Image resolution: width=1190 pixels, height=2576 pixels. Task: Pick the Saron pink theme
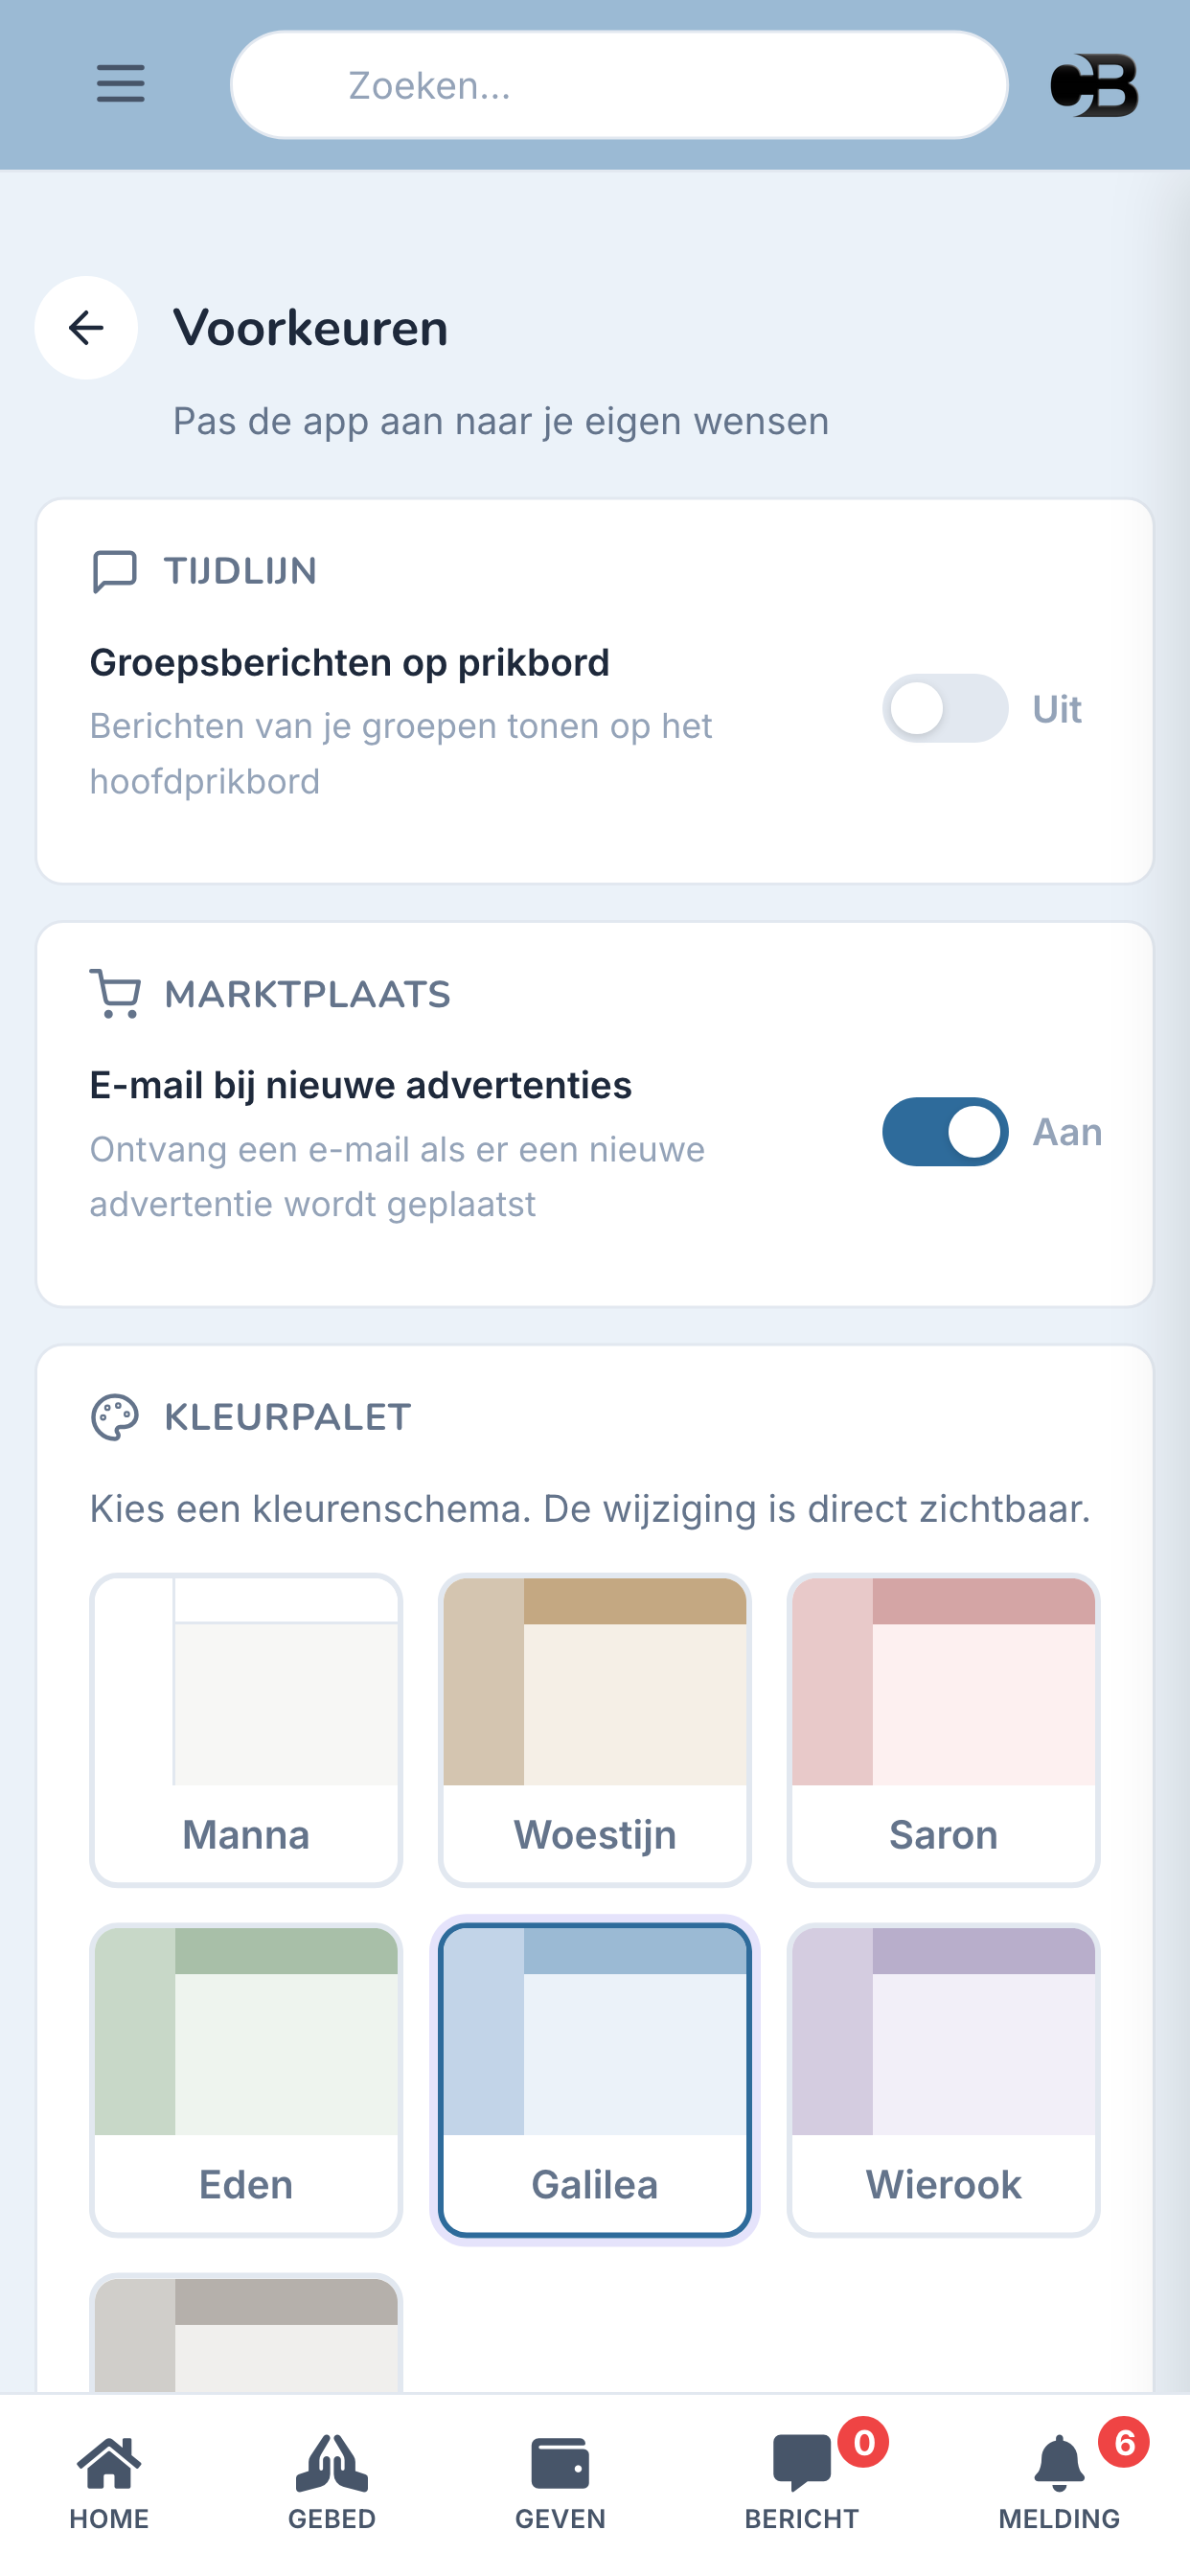[943, 1730]
